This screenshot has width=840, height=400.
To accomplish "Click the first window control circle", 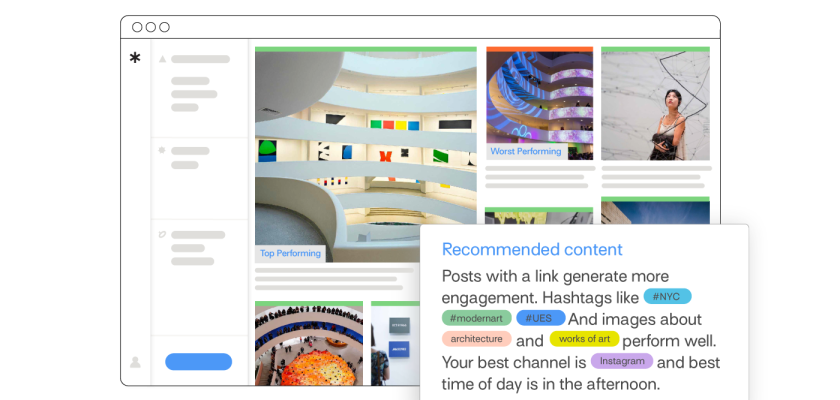I will tap(137, 27).
